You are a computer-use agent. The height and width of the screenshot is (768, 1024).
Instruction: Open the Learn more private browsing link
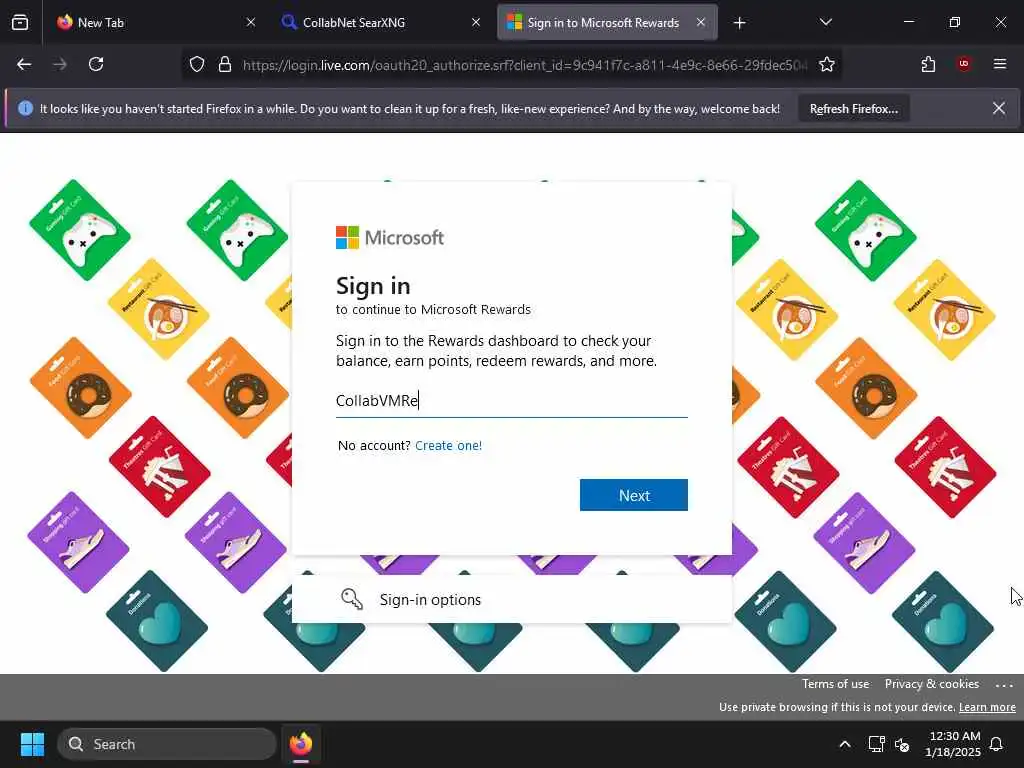987,707
